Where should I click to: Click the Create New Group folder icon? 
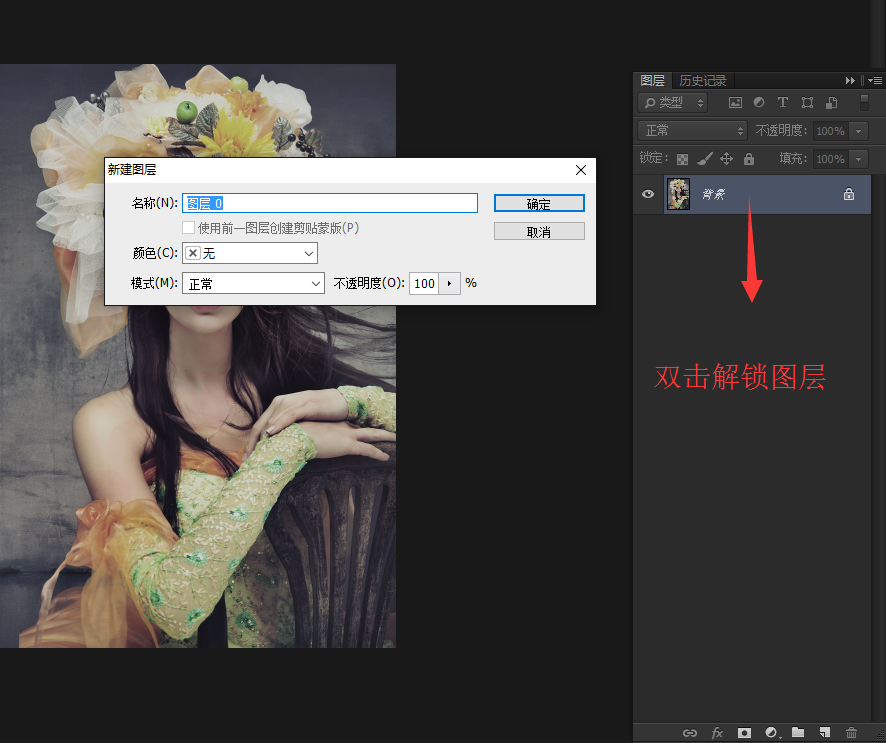798,733
